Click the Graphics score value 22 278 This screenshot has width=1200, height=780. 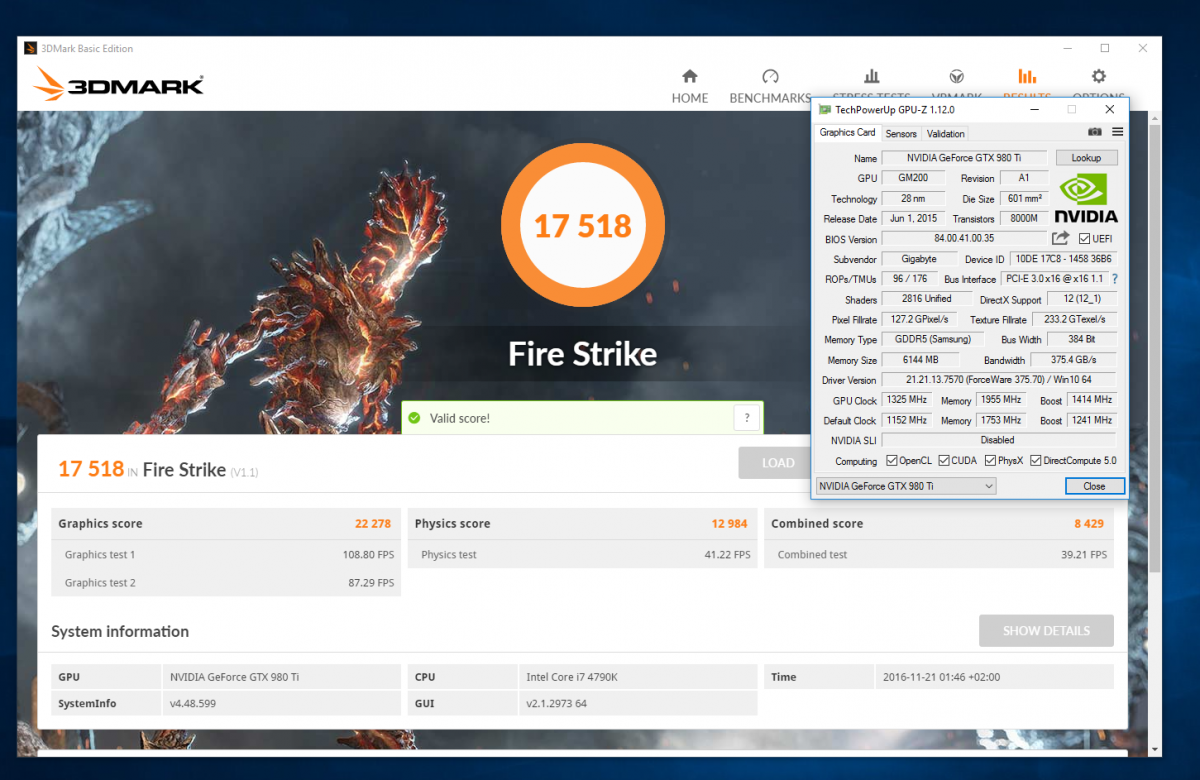373,523
